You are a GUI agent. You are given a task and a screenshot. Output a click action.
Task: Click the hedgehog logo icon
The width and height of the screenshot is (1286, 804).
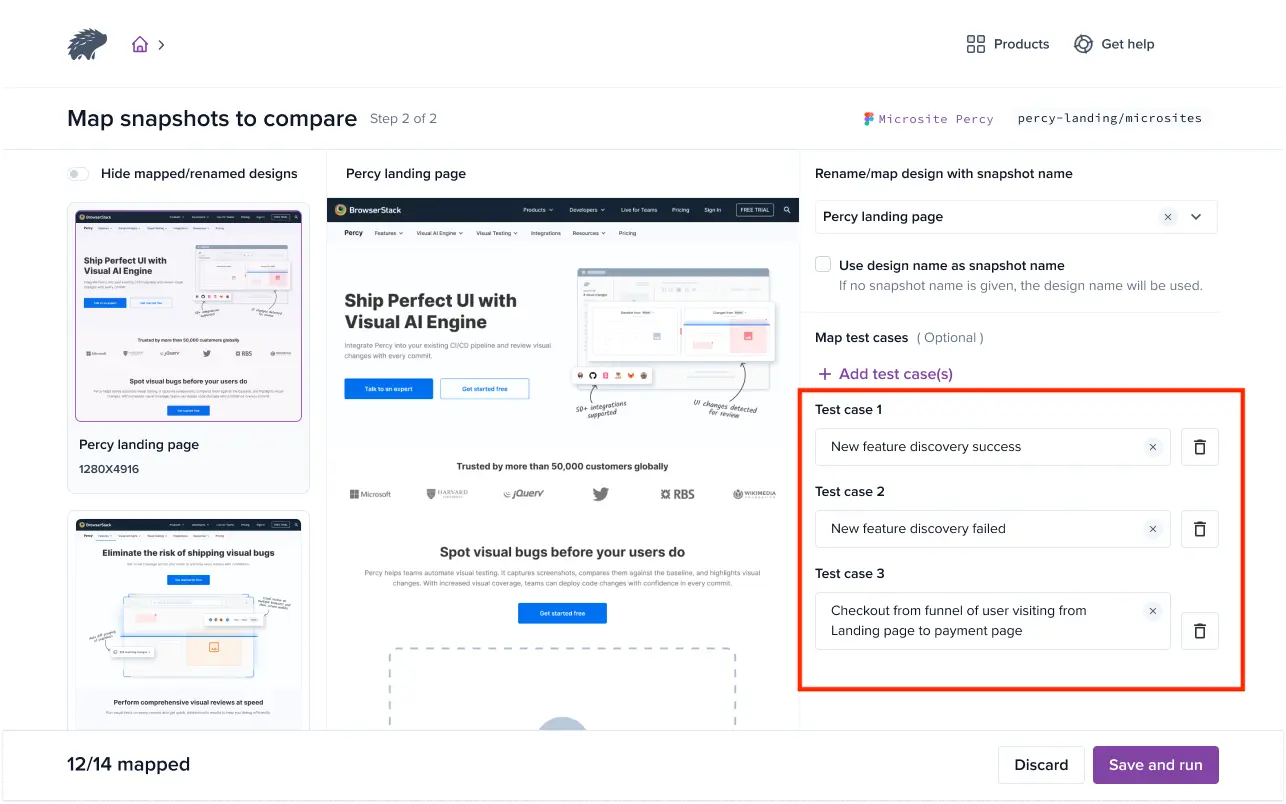87,44
